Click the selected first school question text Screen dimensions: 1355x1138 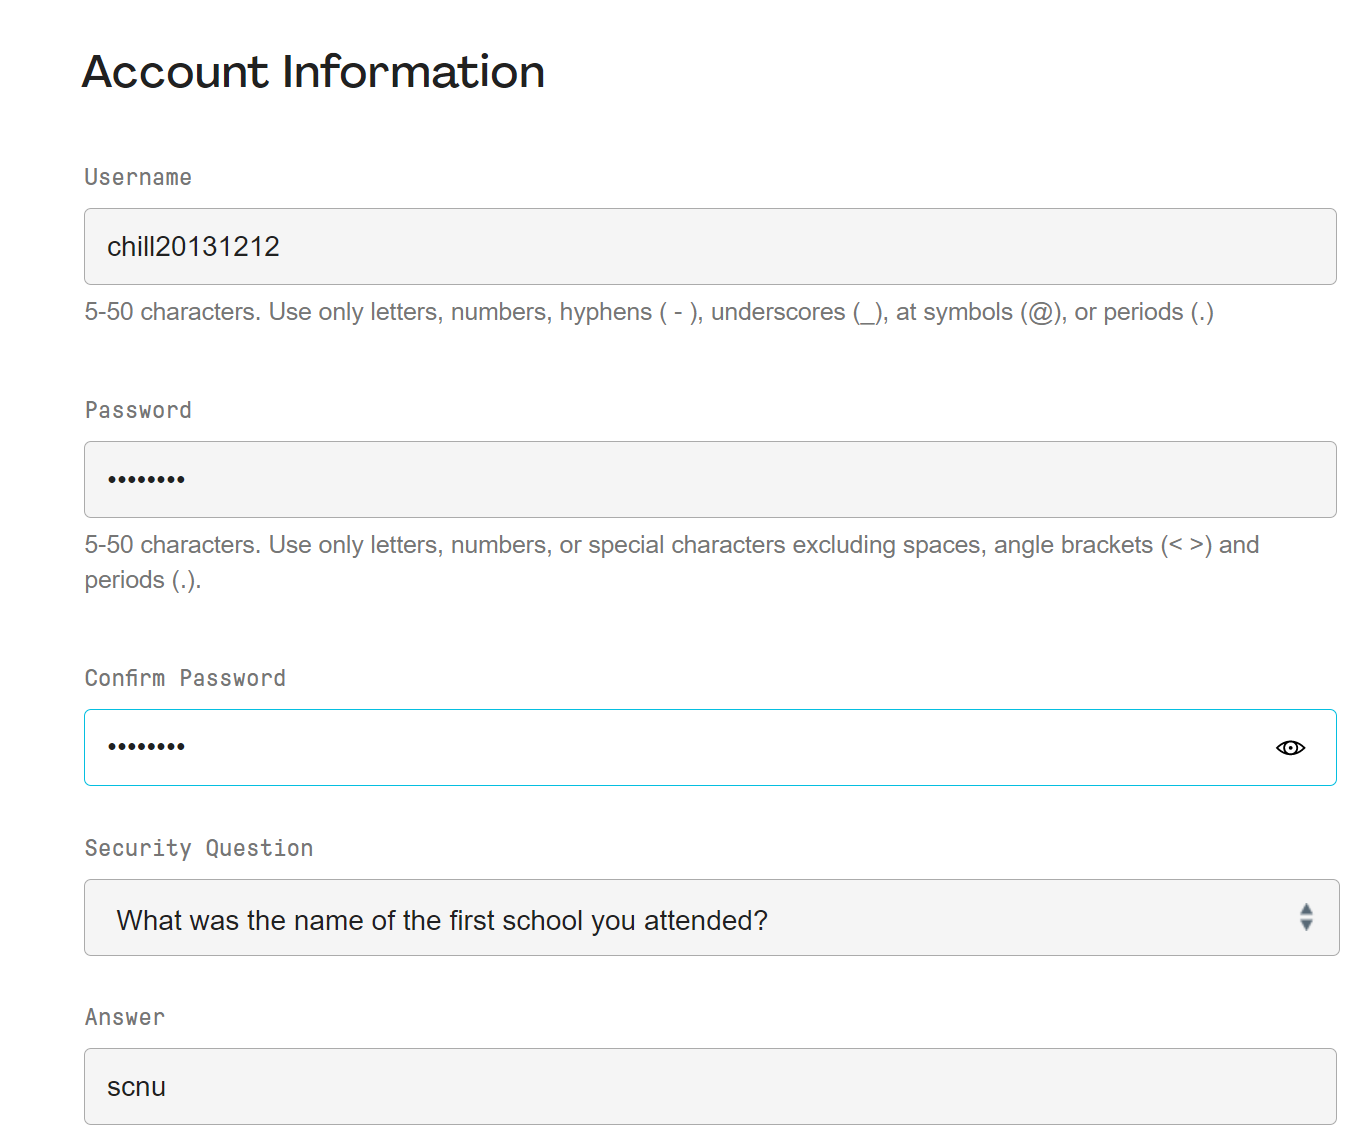pyautogui.click(x=441, y=920)
